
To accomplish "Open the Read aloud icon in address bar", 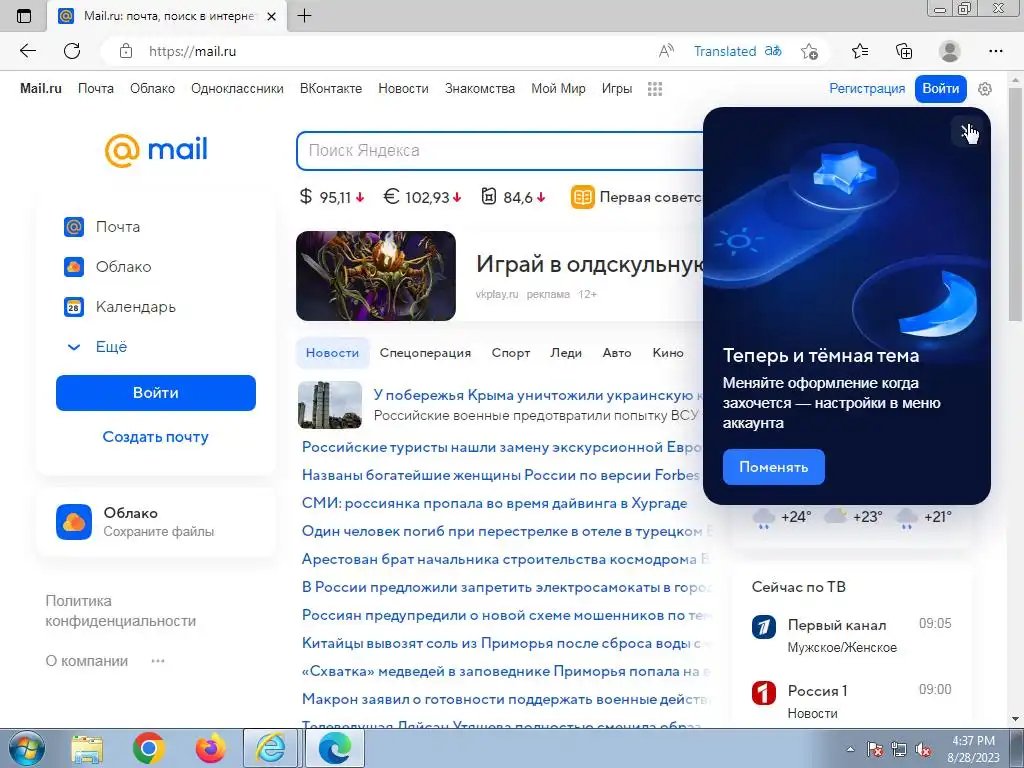I will 666,51.
